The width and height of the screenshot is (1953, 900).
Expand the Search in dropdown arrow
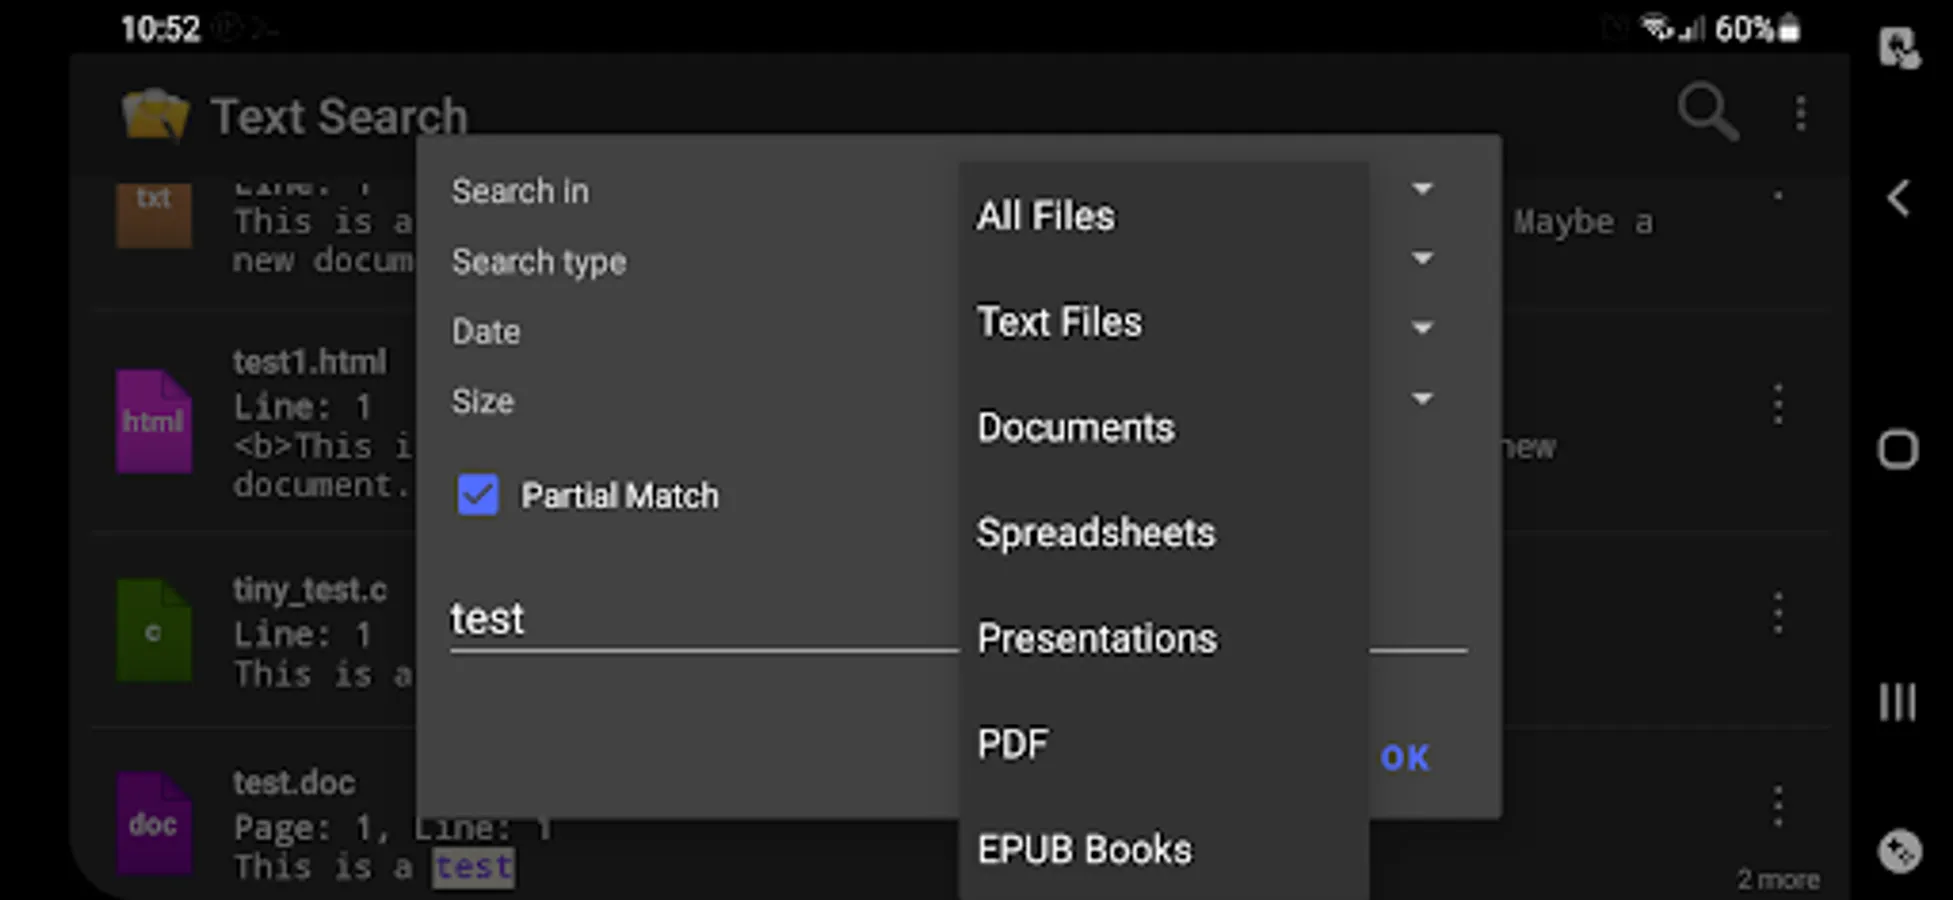pos(1422,189)
